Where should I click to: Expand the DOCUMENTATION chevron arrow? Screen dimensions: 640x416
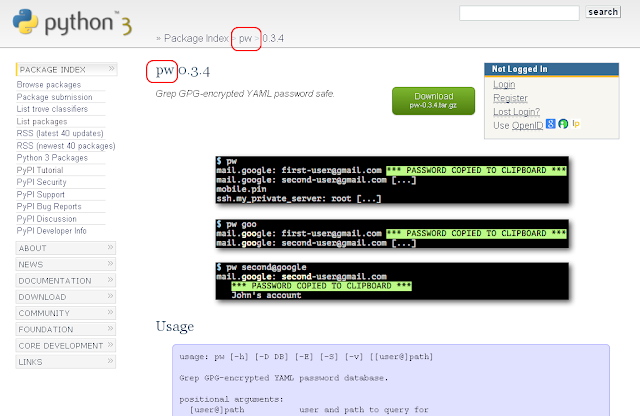[110, 280]
